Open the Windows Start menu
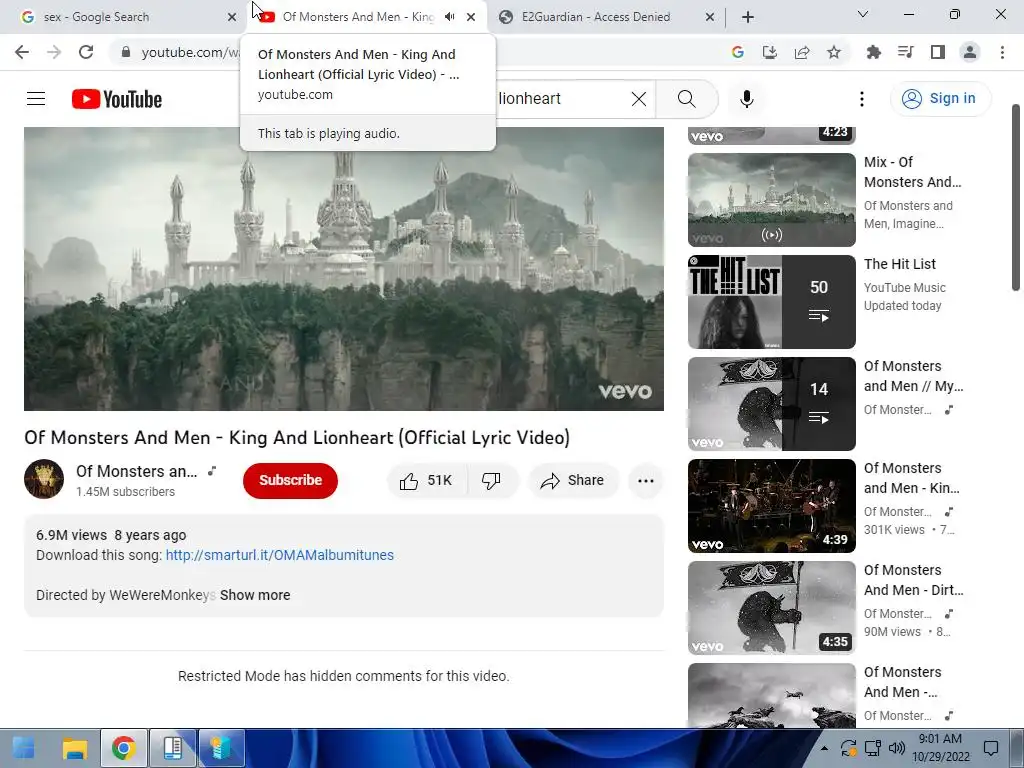The image size is (1024, 768). (x=24, y=748)
